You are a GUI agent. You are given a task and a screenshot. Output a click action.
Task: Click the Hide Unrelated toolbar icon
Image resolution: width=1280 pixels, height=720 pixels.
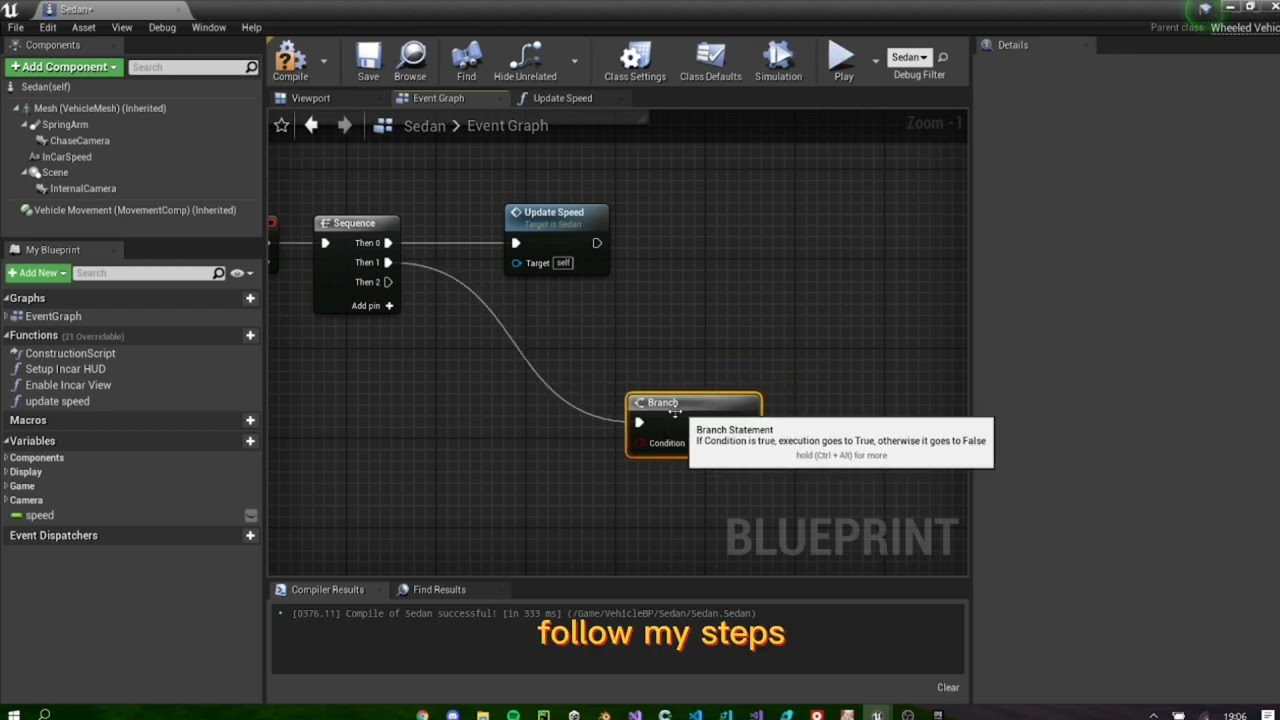tap(525, 62)
